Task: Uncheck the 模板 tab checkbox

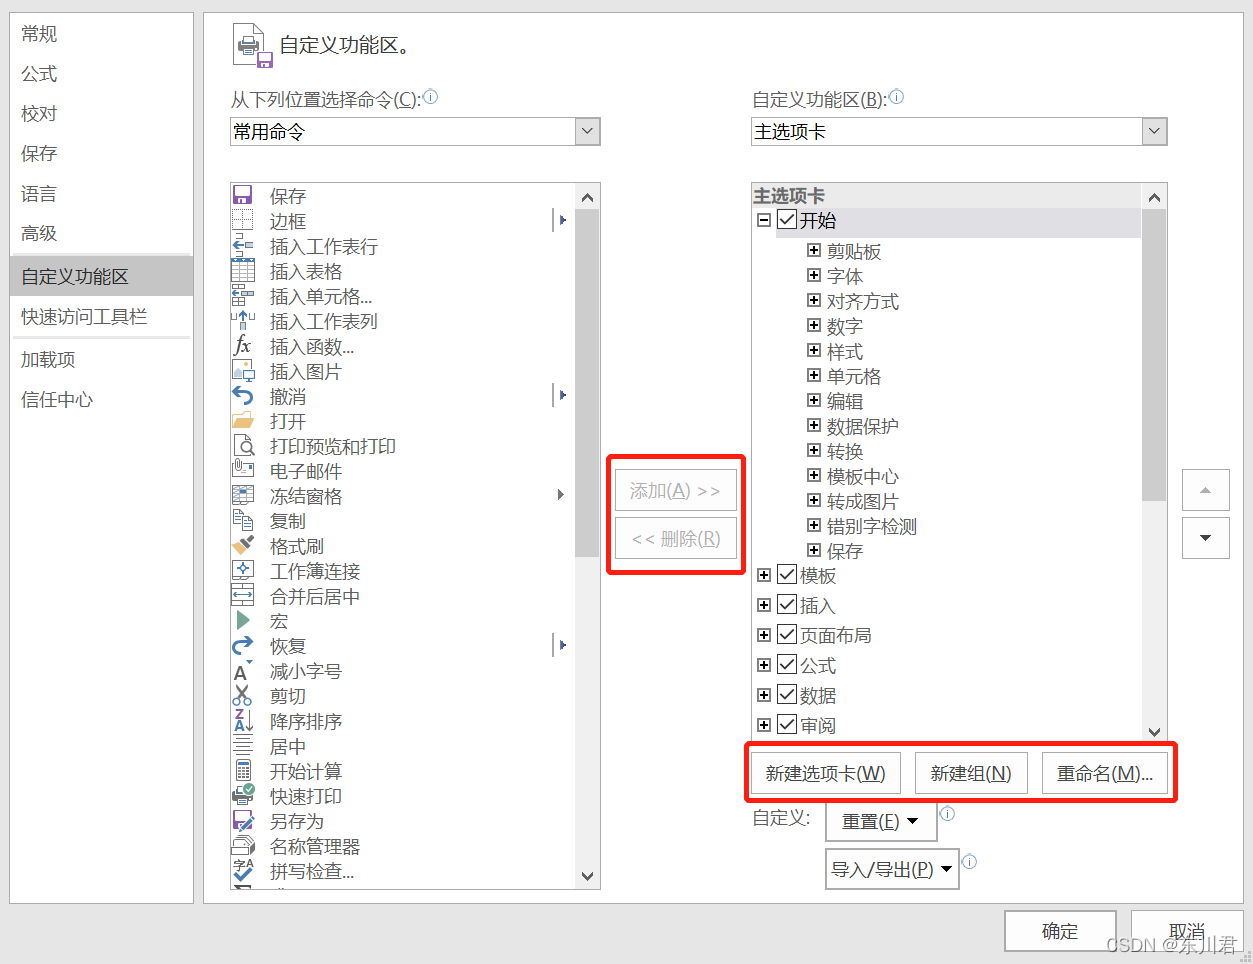Action: [787, 575]
